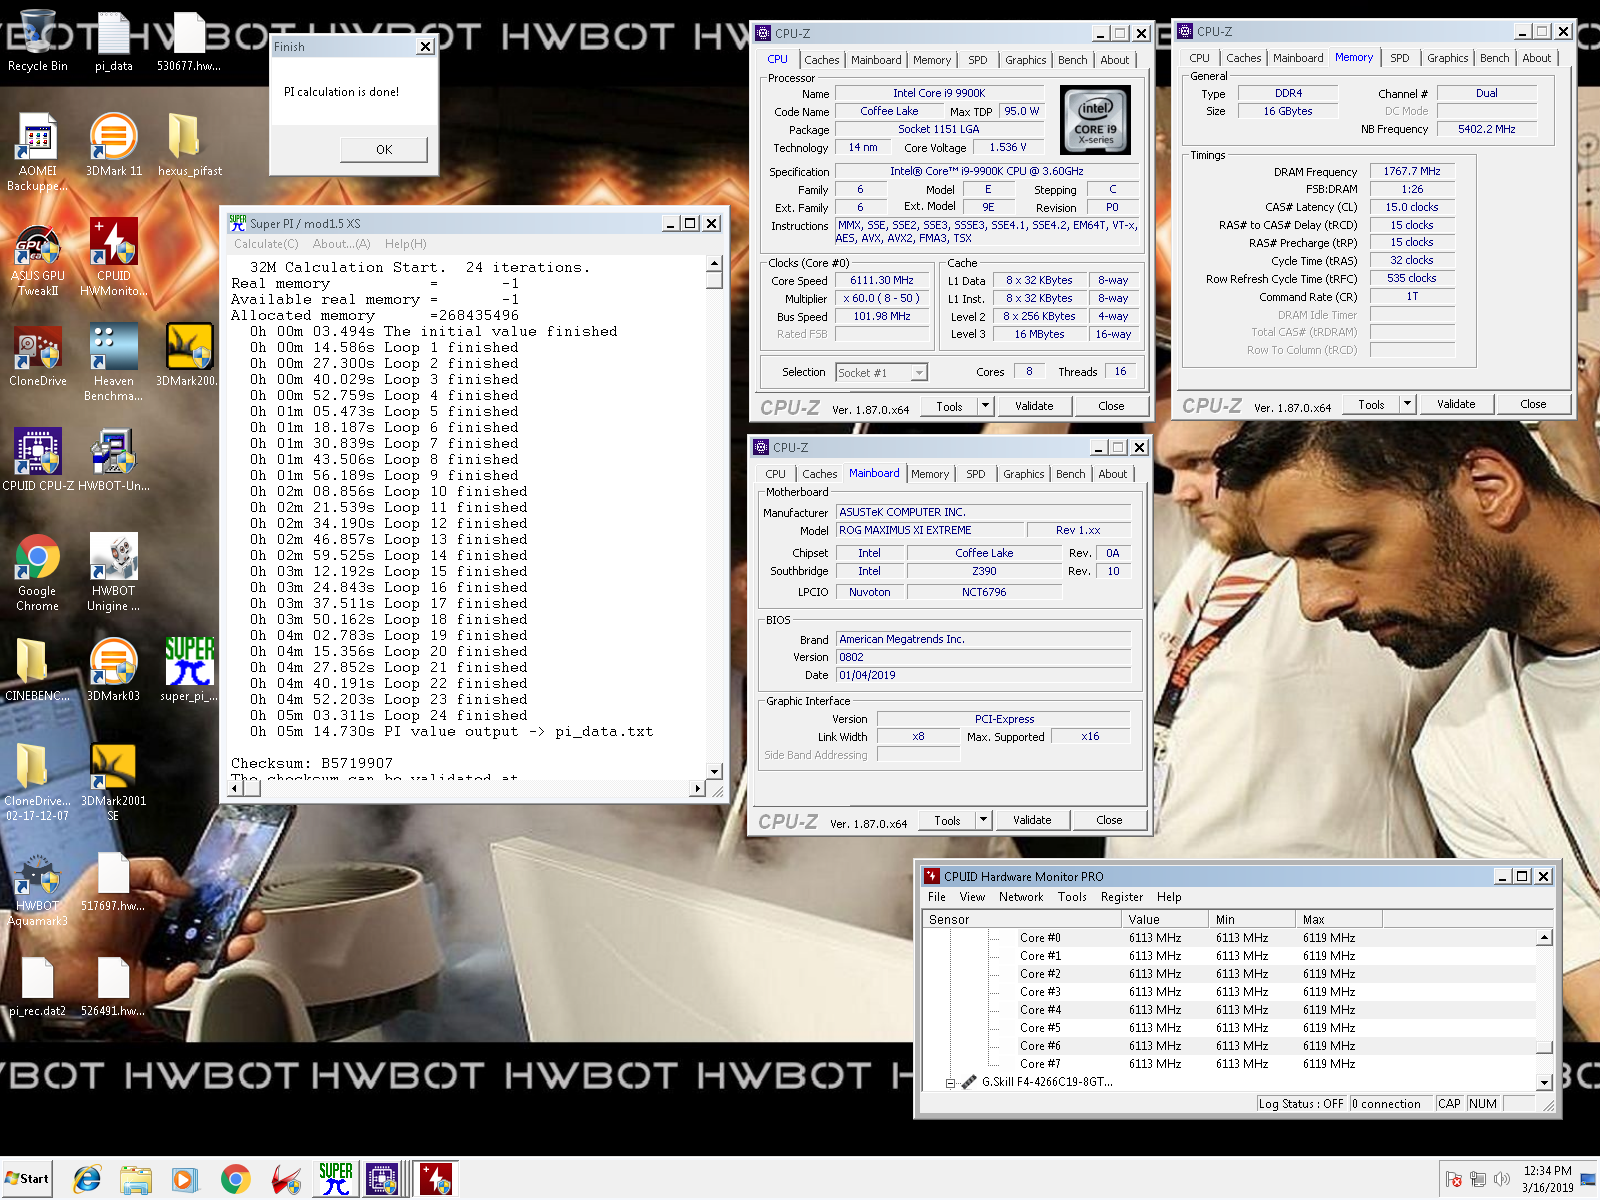The image size is (1600, 1200).
Task: Open Register menu in HWMonitor PRO
Action: (x=1122, y=897)
